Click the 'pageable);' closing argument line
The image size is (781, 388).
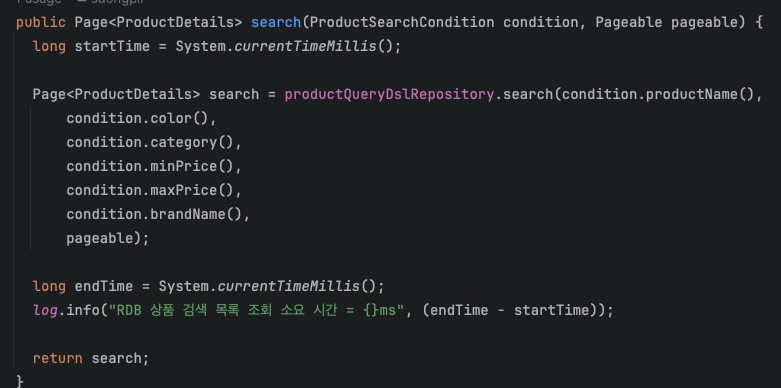coord(108,238)
